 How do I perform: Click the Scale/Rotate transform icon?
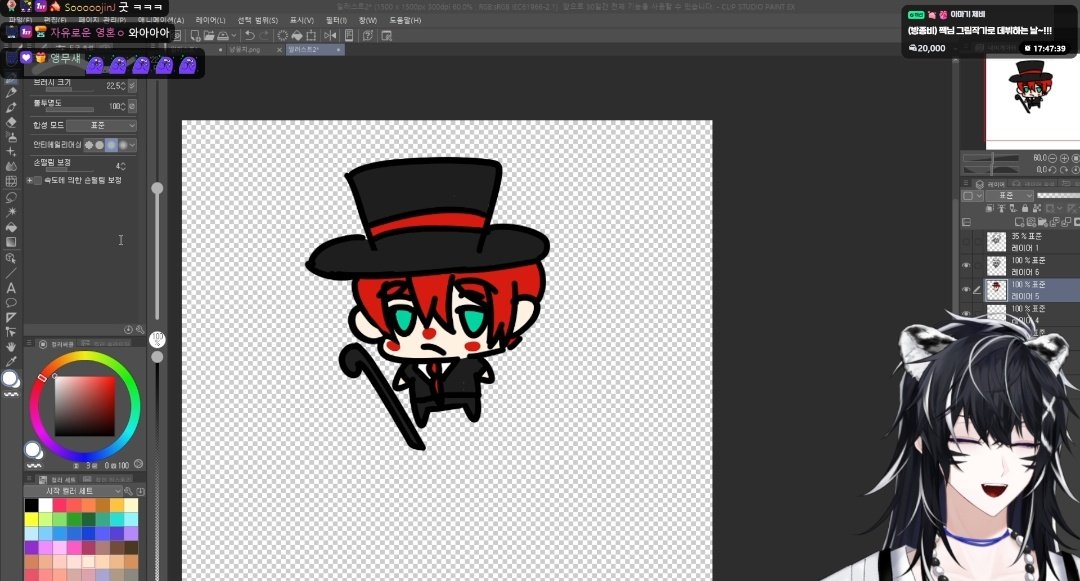coord(311,35)
